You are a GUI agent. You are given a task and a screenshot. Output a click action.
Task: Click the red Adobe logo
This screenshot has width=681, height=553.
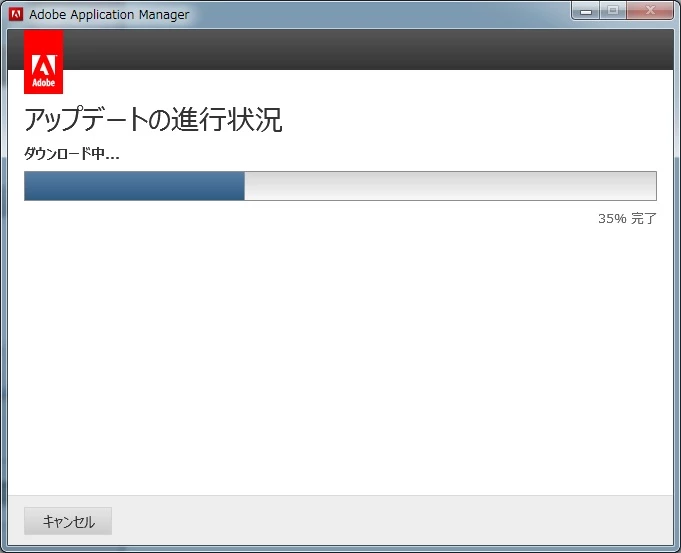pyautogui.click(x=43, y=62)
